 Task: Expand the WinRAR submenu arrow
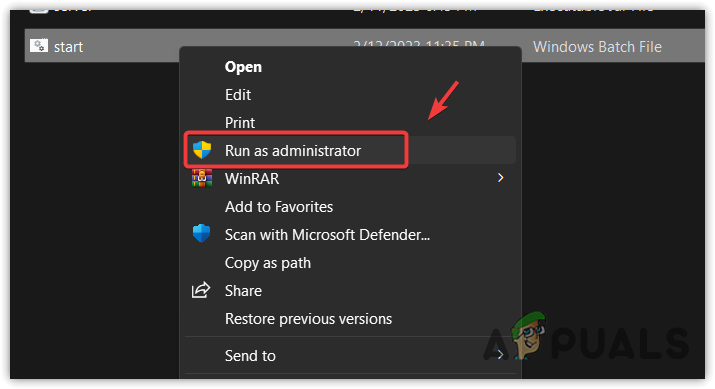[x=500, y=178]
